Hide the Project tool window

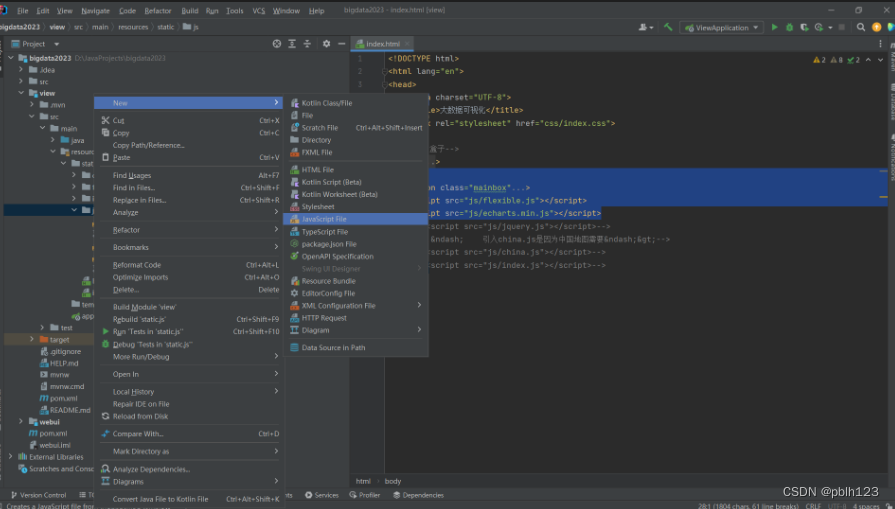click(x=341, y=44)
